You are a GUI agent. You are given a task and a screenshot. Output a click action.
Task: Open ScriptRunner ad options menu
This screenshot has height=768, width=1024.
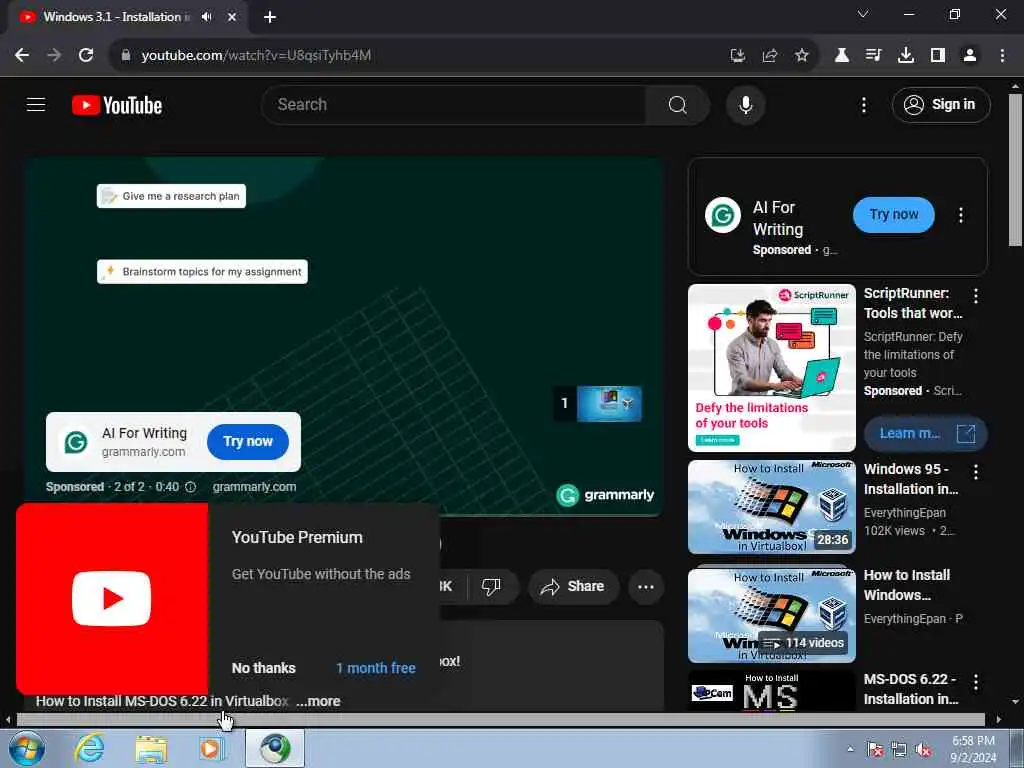coord(976,296)
